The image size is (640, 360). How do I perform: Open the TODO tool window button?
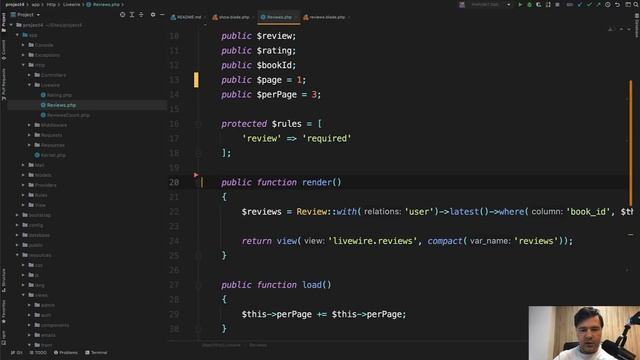pos(38,353)
